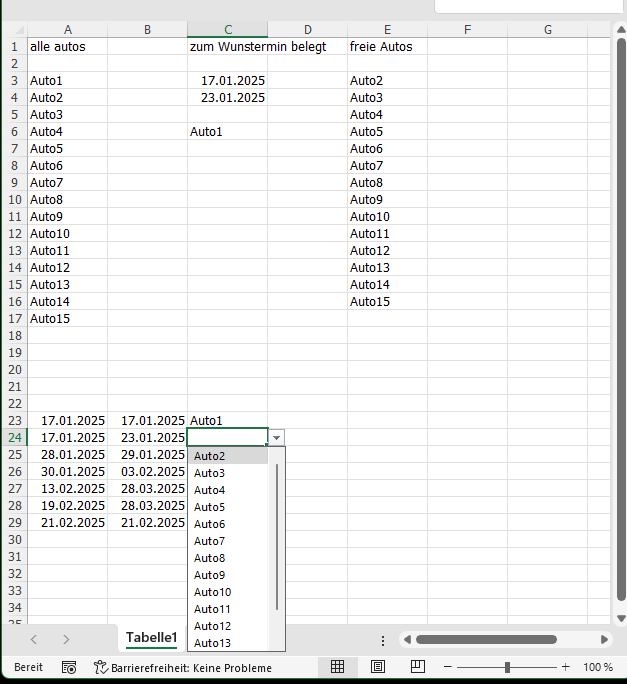Screen dimensions: 627x684
Task: Select column C header
Action: click(228, 30)
